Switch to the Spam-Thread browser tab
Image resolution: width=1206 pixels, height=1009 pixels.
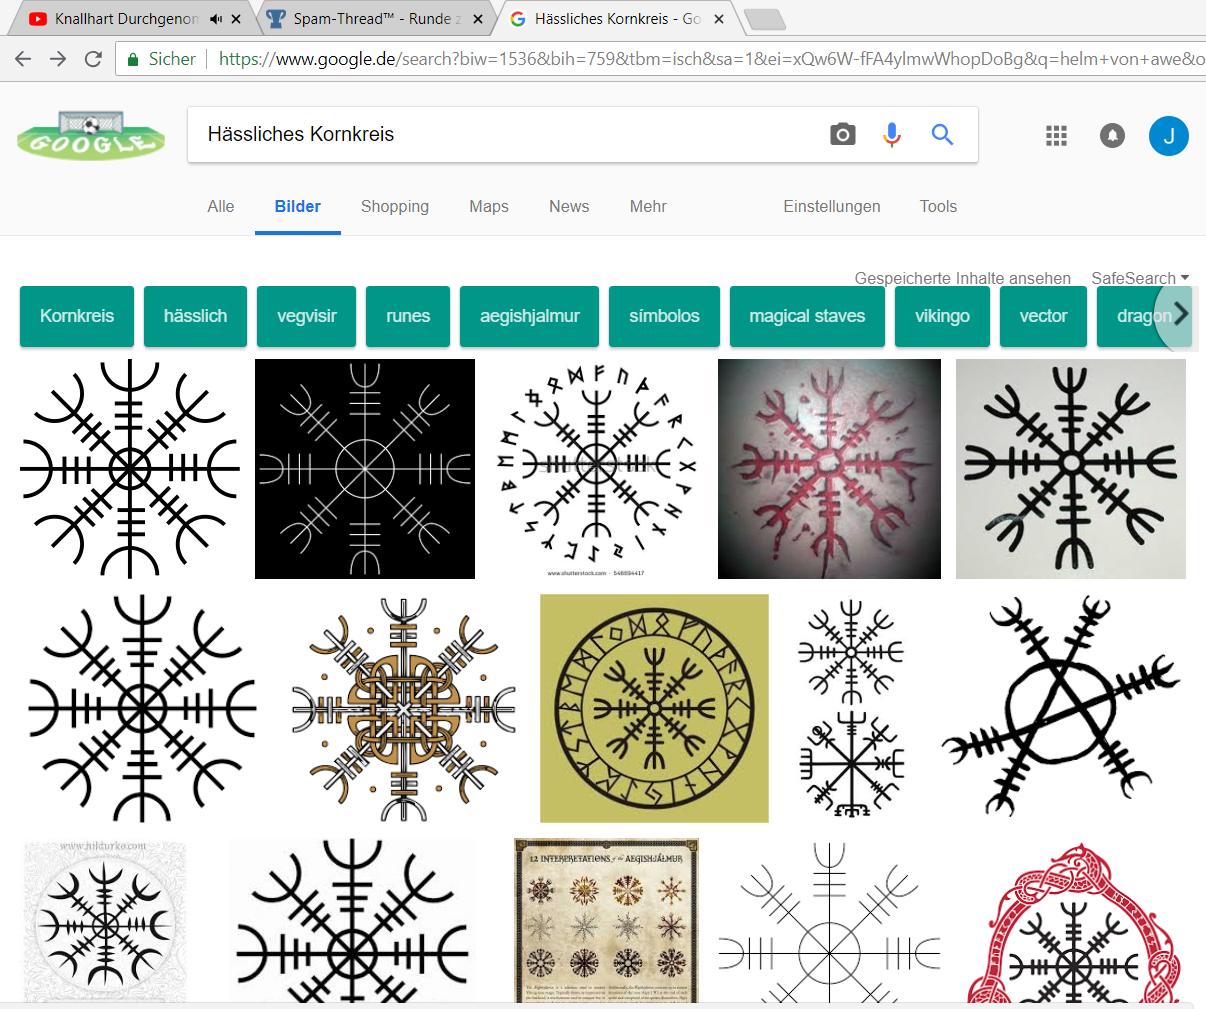coord(375,19)
